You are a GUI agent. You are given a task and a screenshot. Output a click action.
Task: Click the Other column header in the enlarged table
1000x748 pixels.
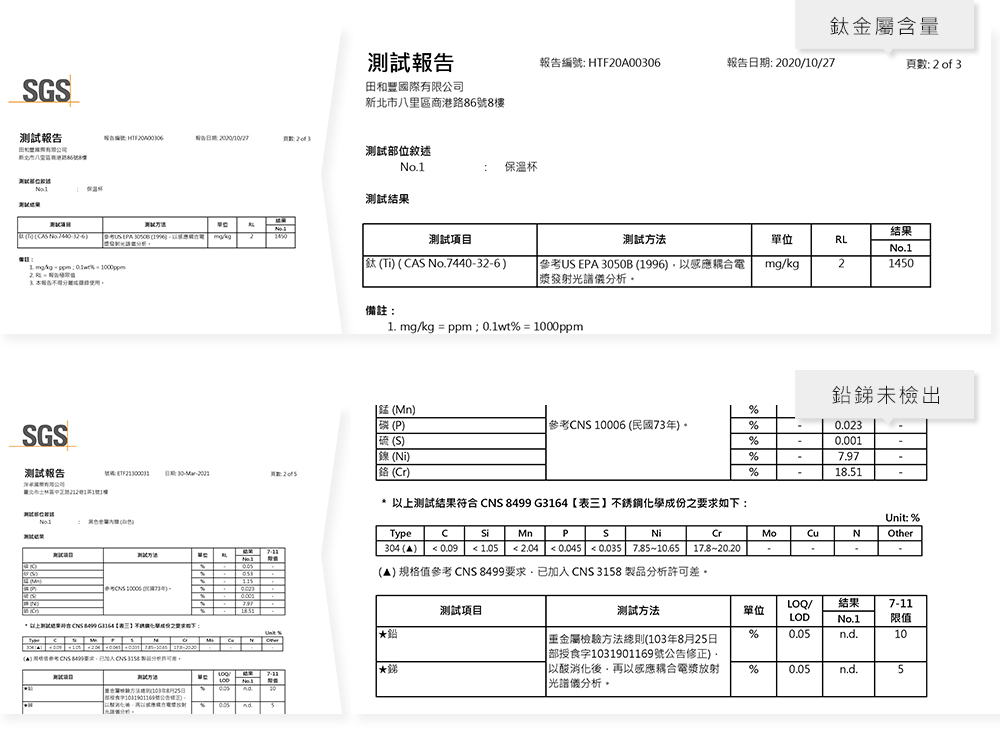900,533
